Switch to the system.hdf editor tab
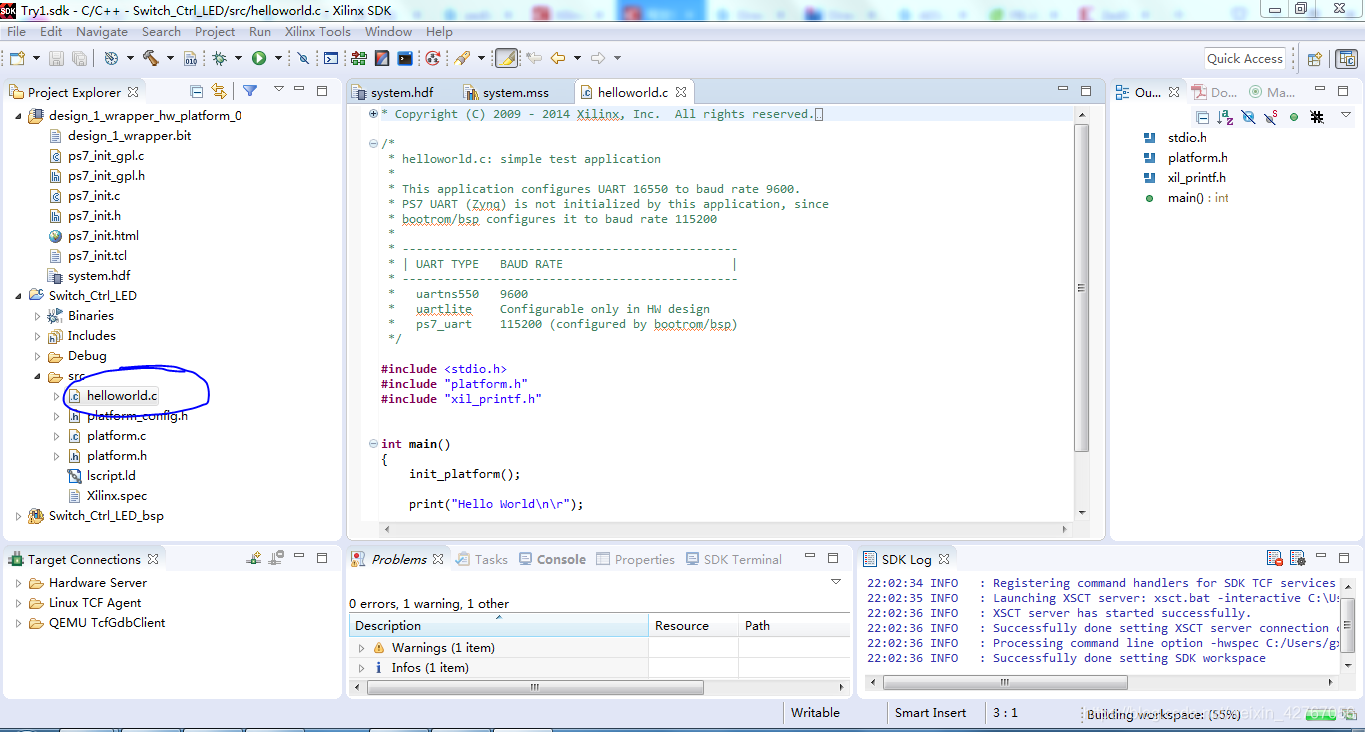The image size is (1365, 732). point(394,92)
